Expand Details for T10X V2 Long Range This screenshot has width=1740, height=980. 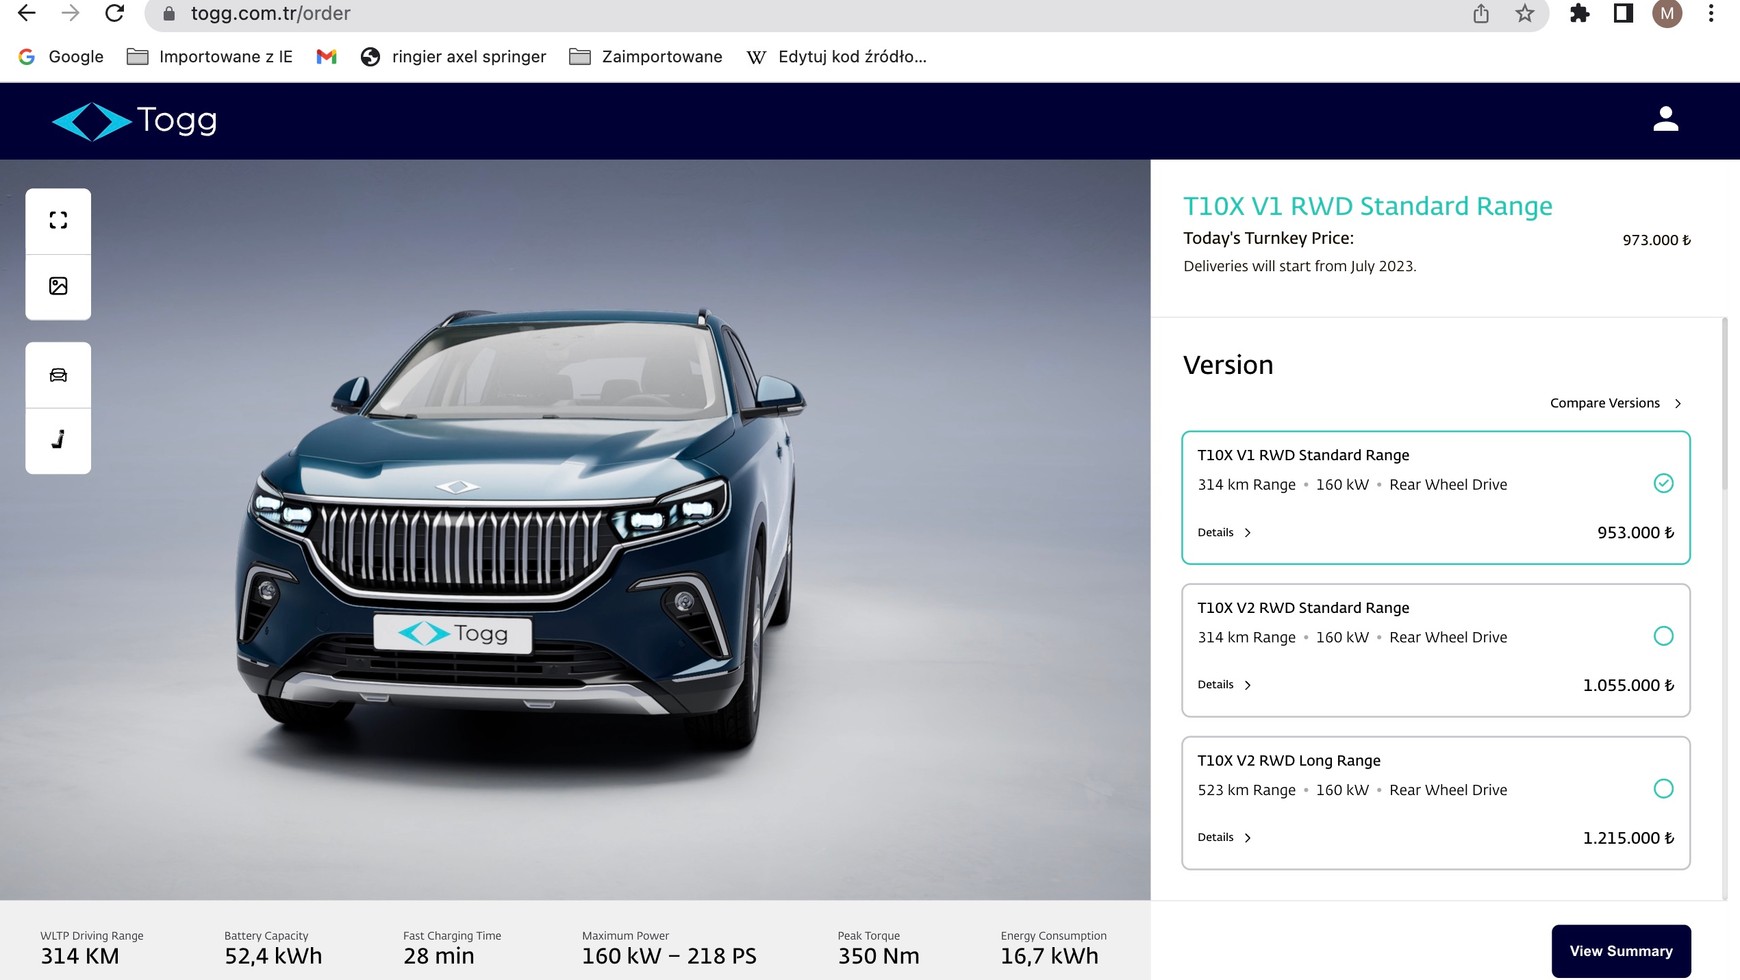[1224, 838]
